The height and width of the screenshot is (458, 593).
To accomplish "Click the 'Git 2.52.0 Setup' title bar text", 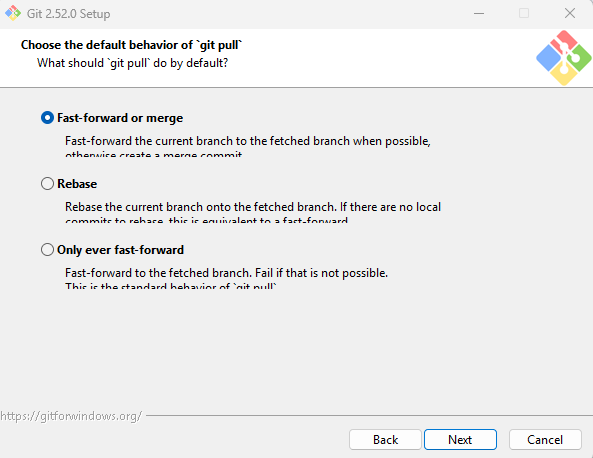I will [x=68, y=14].
